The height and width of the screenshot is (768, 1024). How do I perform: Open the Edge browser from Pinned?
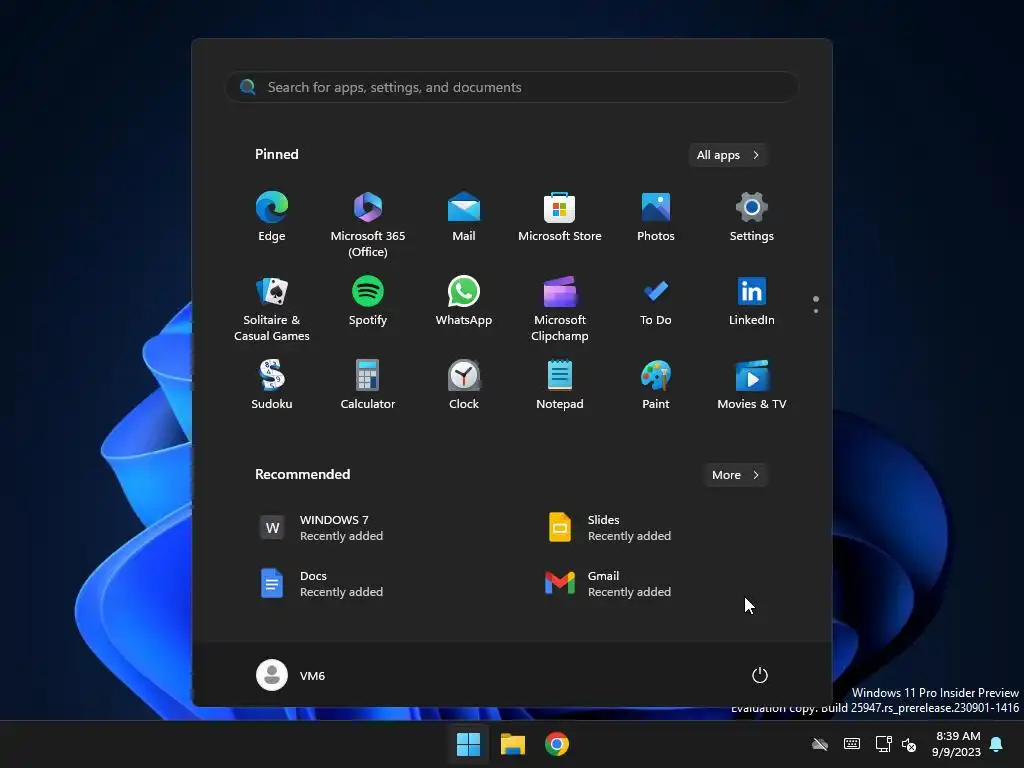(272, 218)
